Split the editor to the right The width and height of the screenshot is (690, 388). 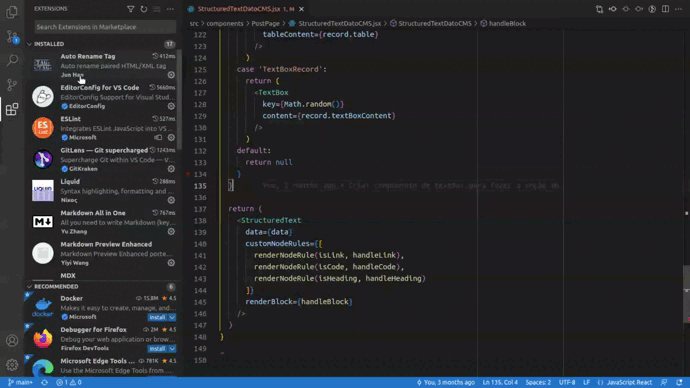[665, 9]
